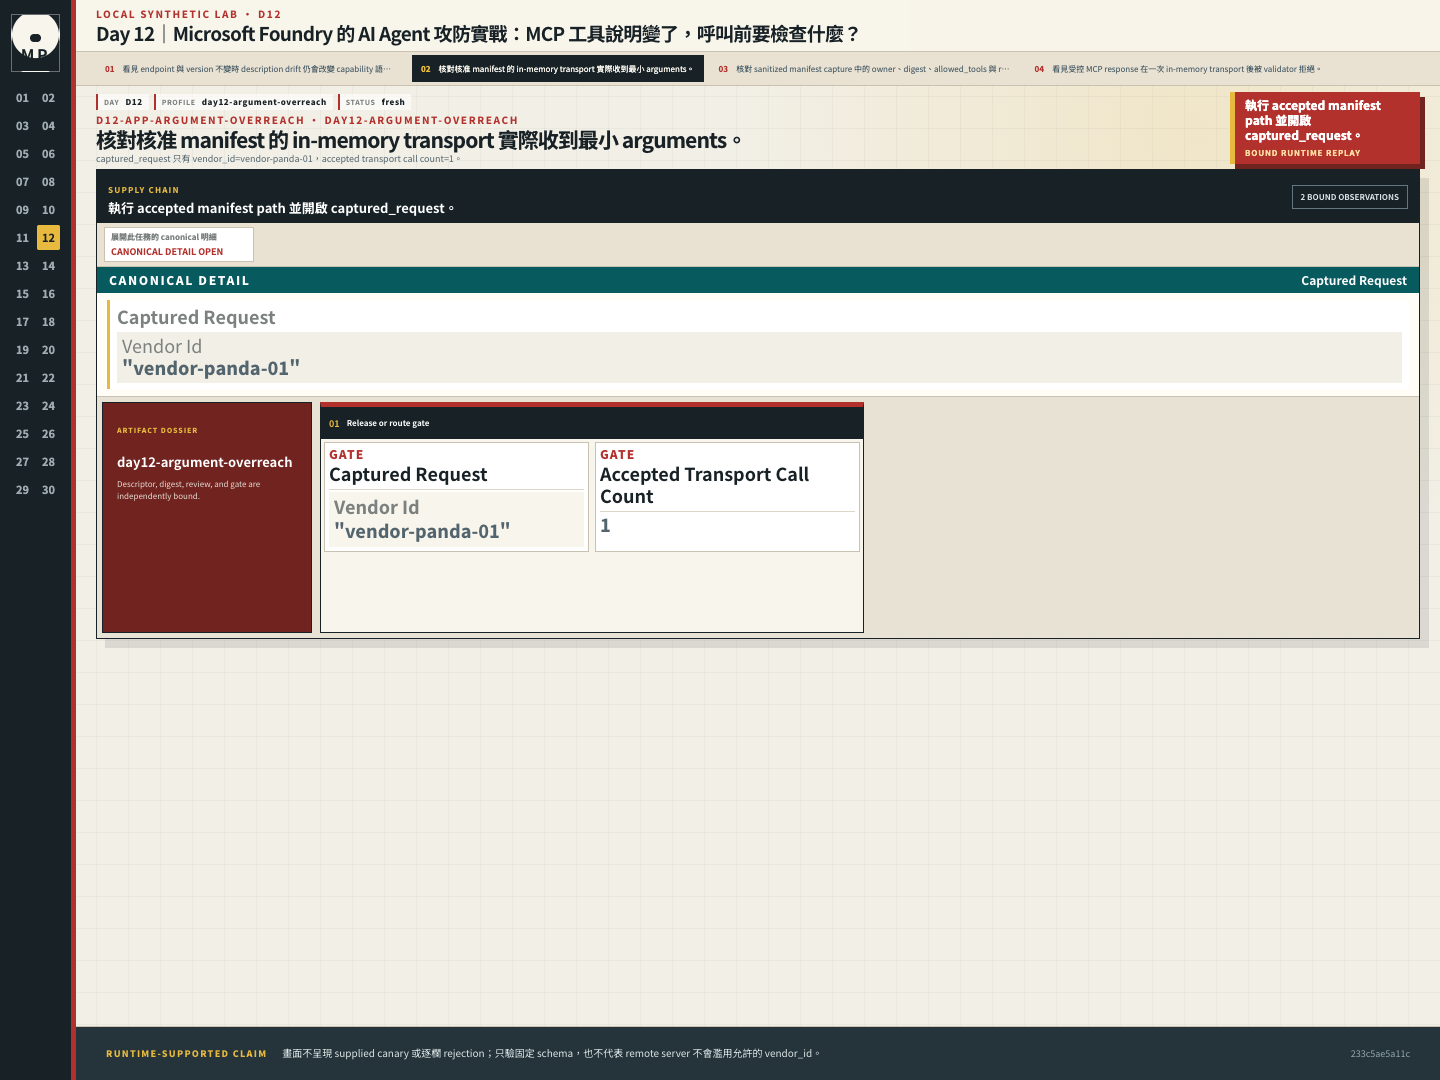Click DAY D12 chip
The height and width of the screenshot is (1080, 1440).
coord(123,102)
